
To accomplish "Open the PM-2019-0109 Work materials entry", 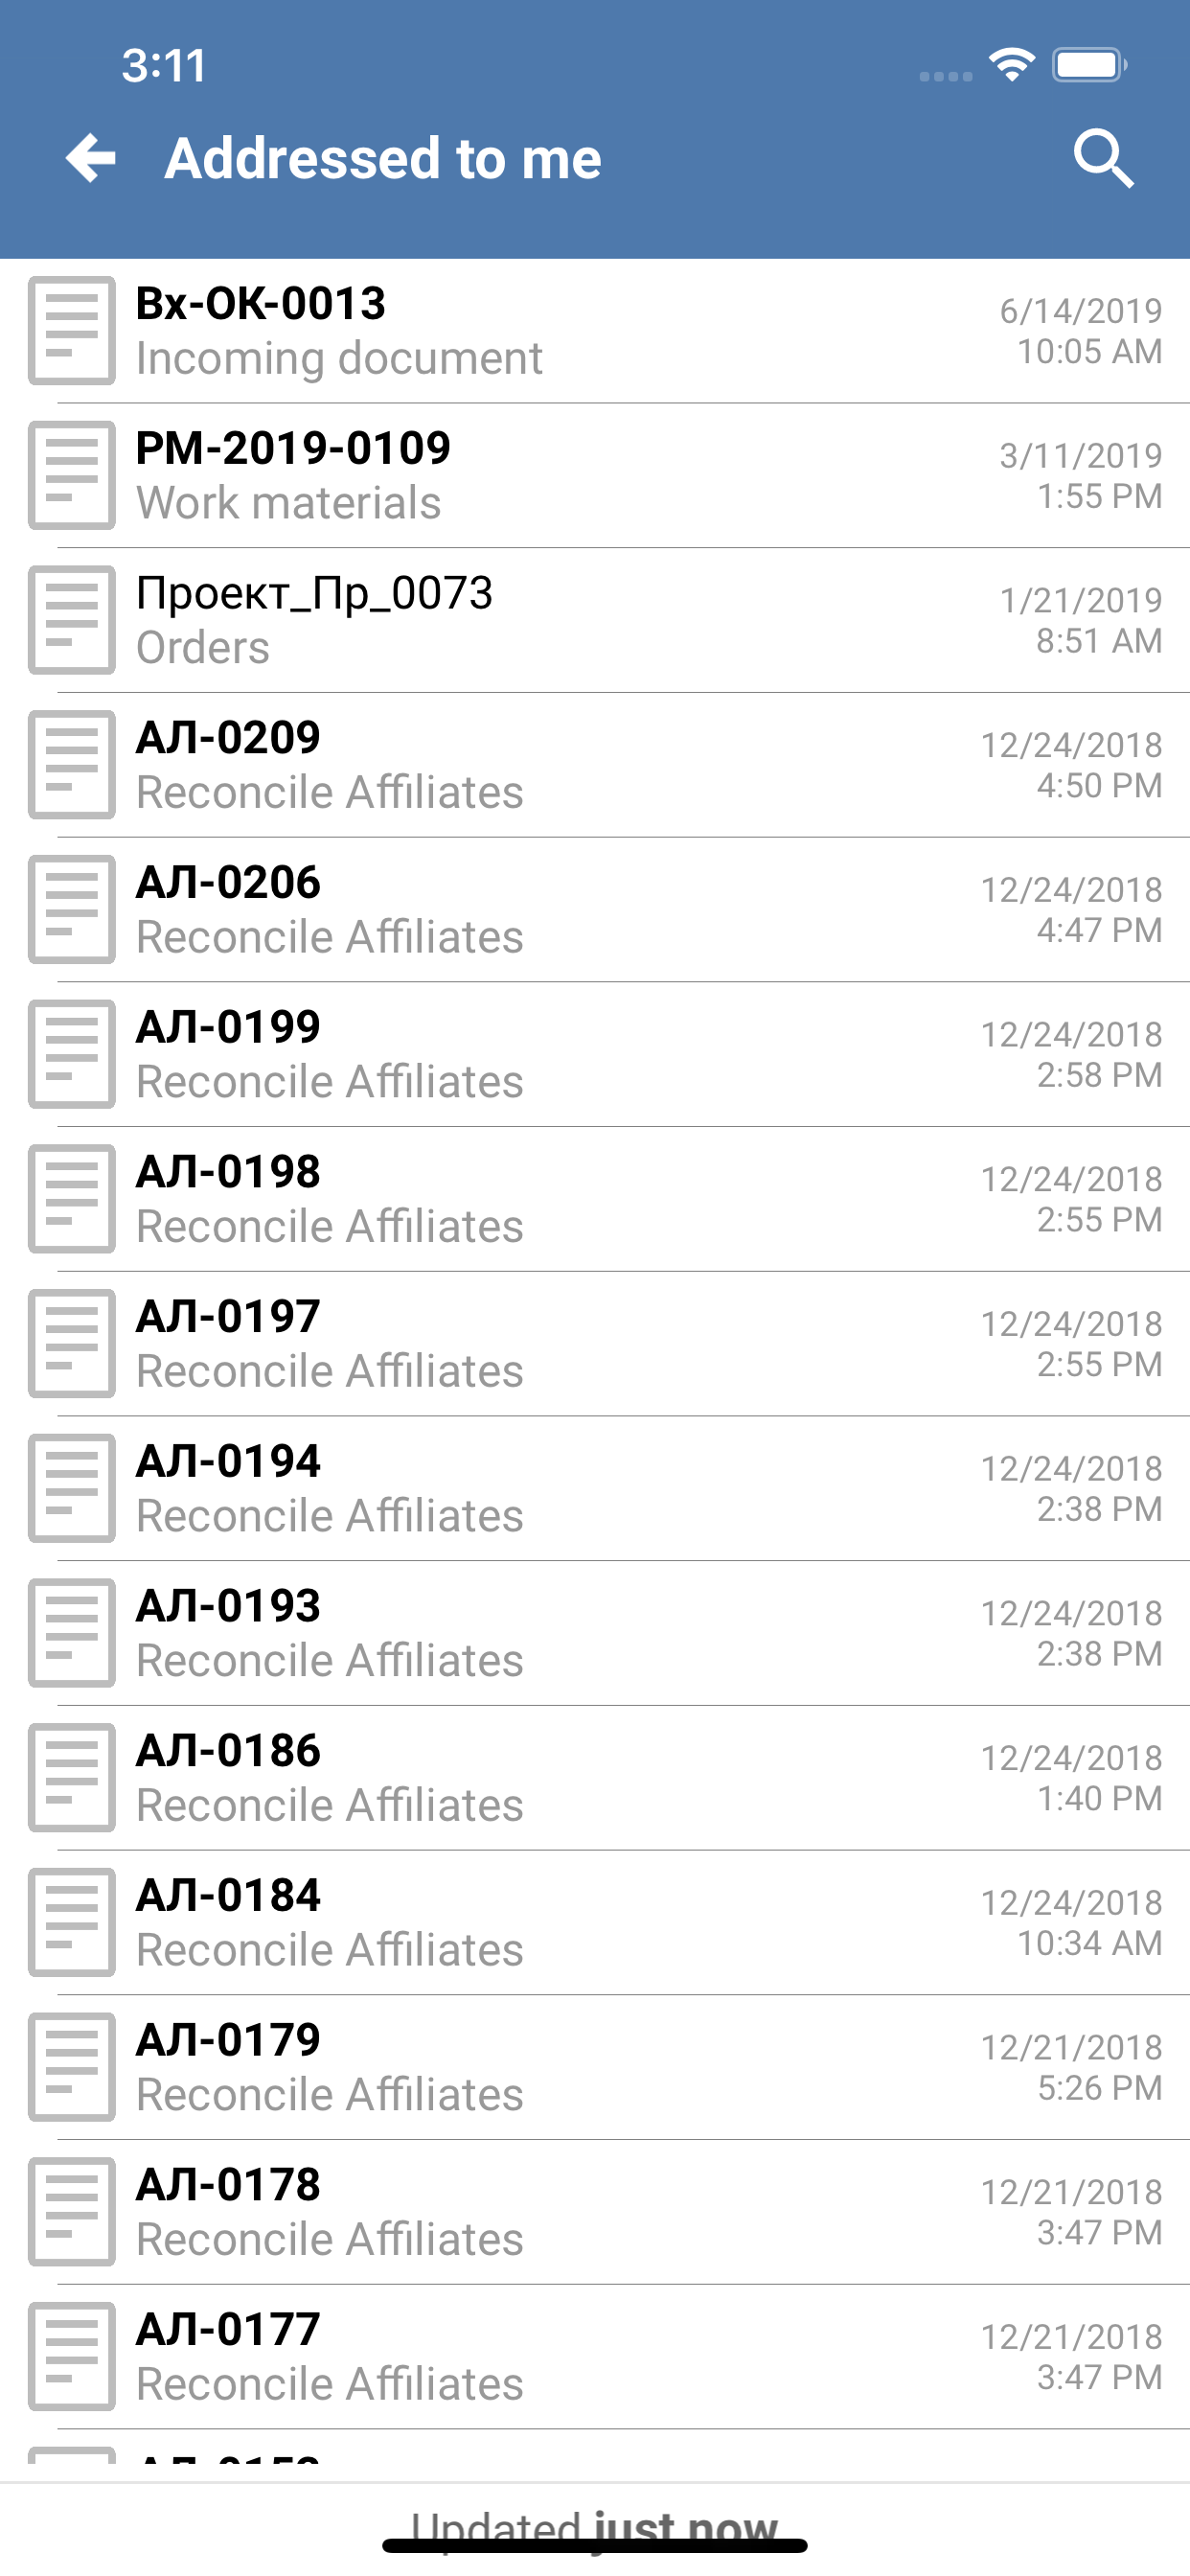I will [x=595, y=476].
